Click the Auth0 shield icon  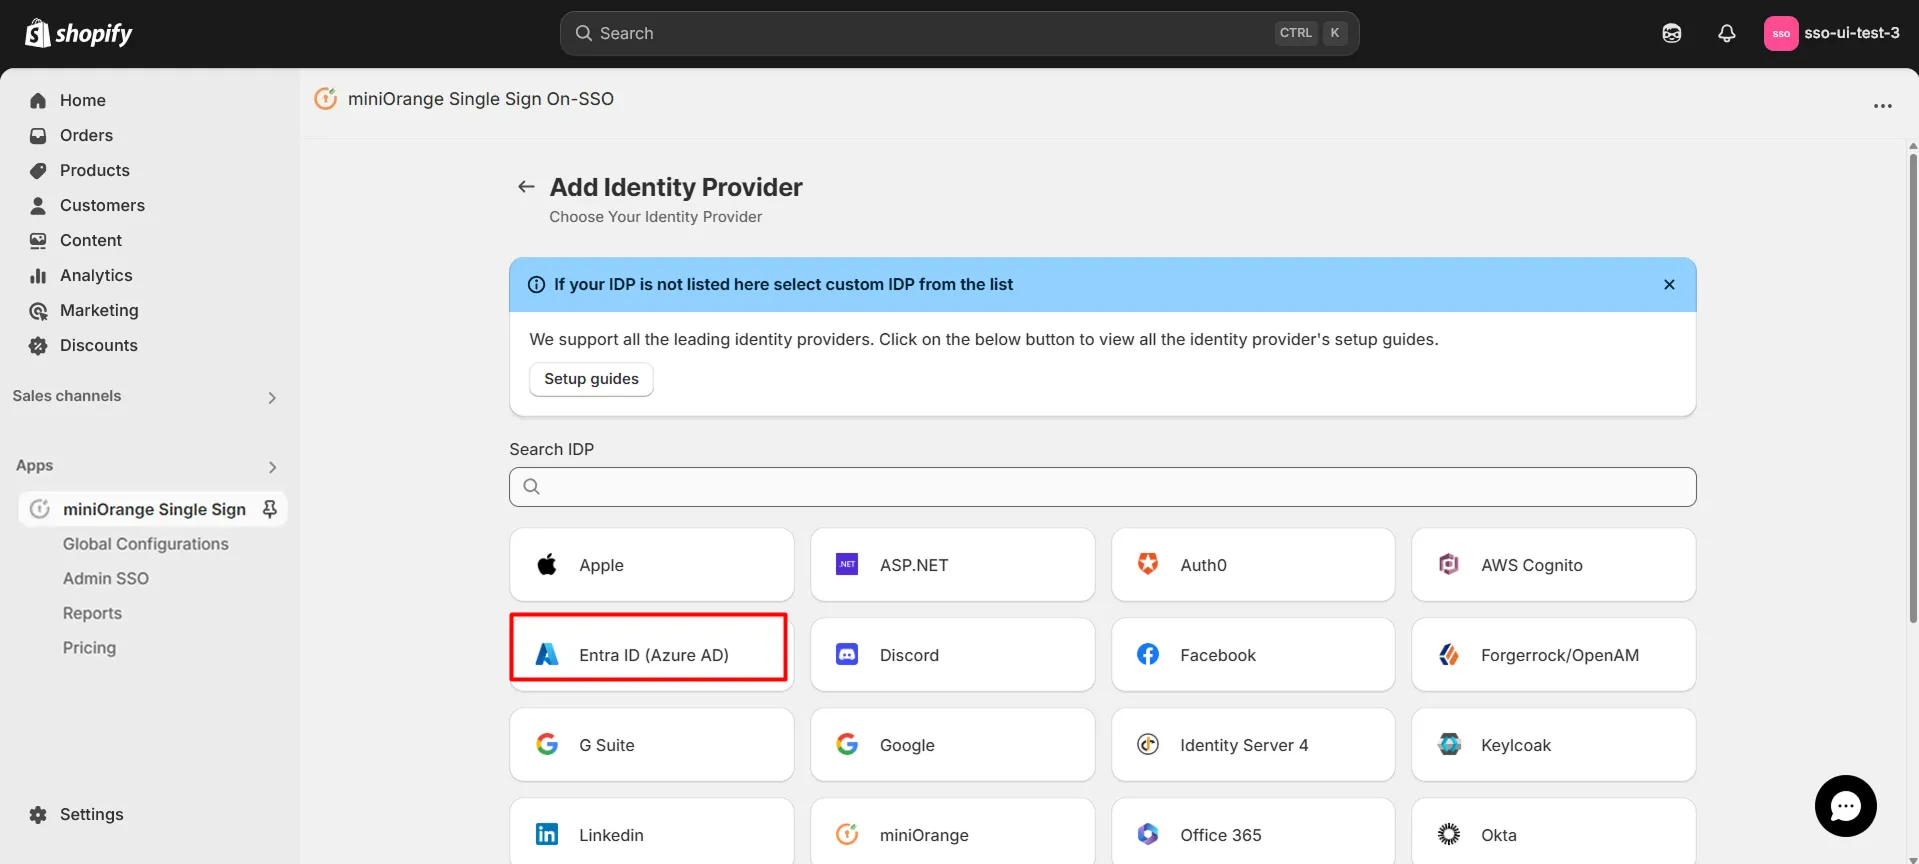[1148, 564]
